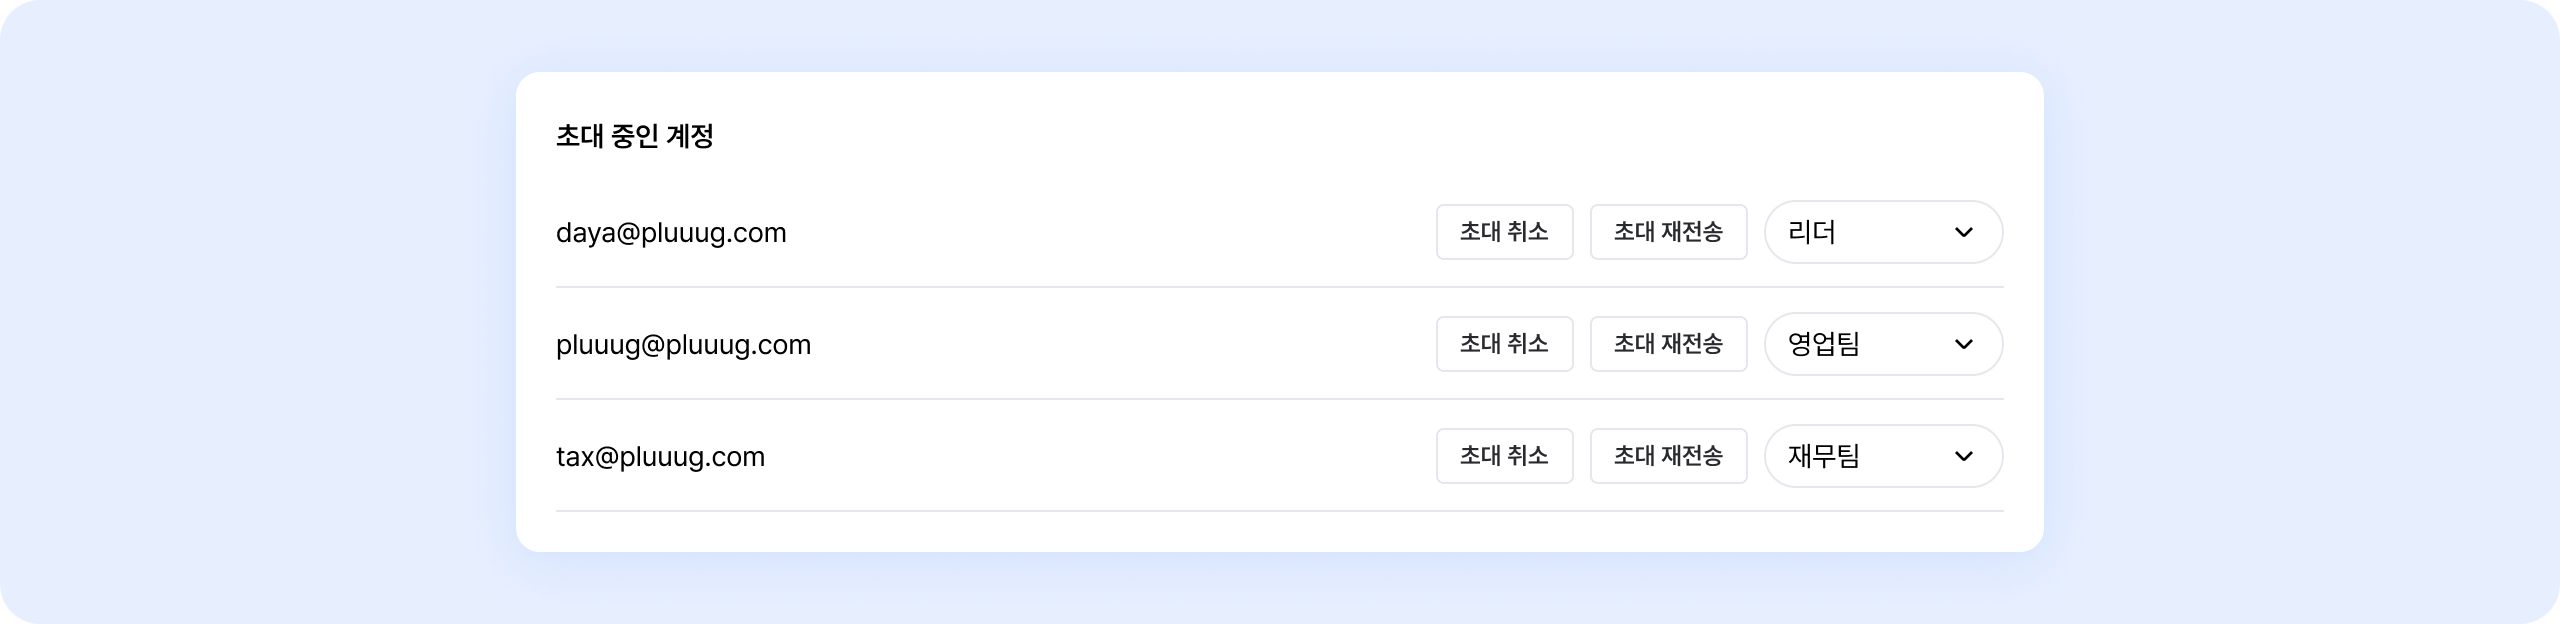Cancel the invitation for tax@pluuug.com

(x=1504, y=456)
